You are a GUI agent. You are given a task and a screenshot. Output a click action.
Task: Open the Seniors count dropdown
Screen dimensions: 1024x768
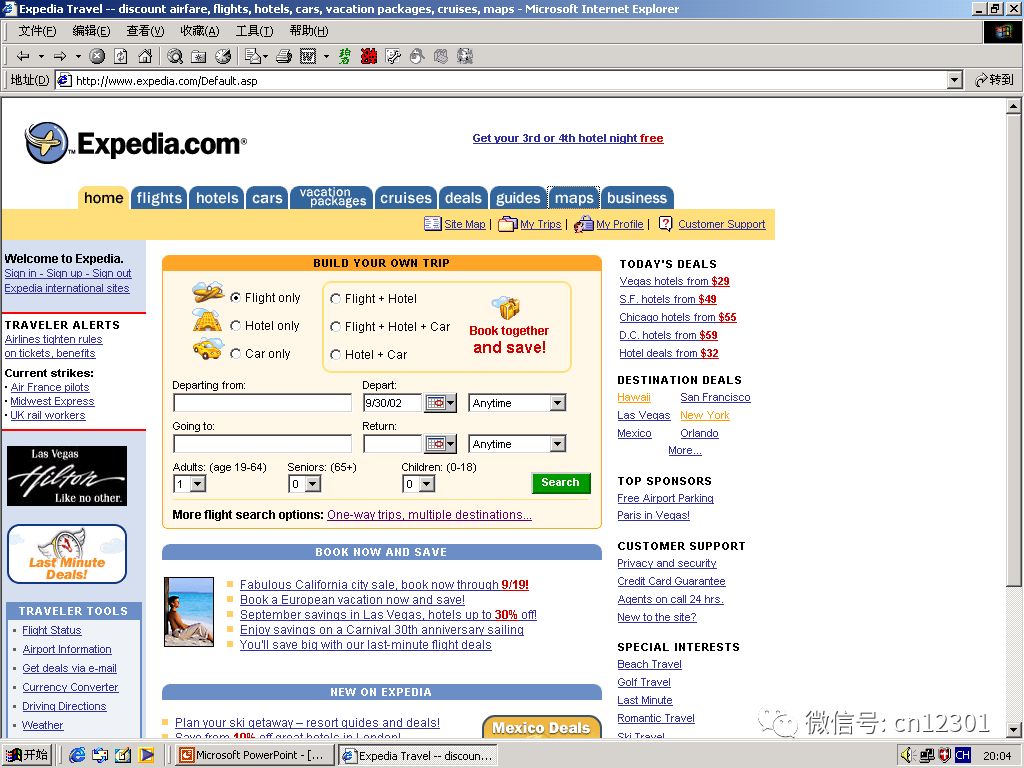(304, 484)
